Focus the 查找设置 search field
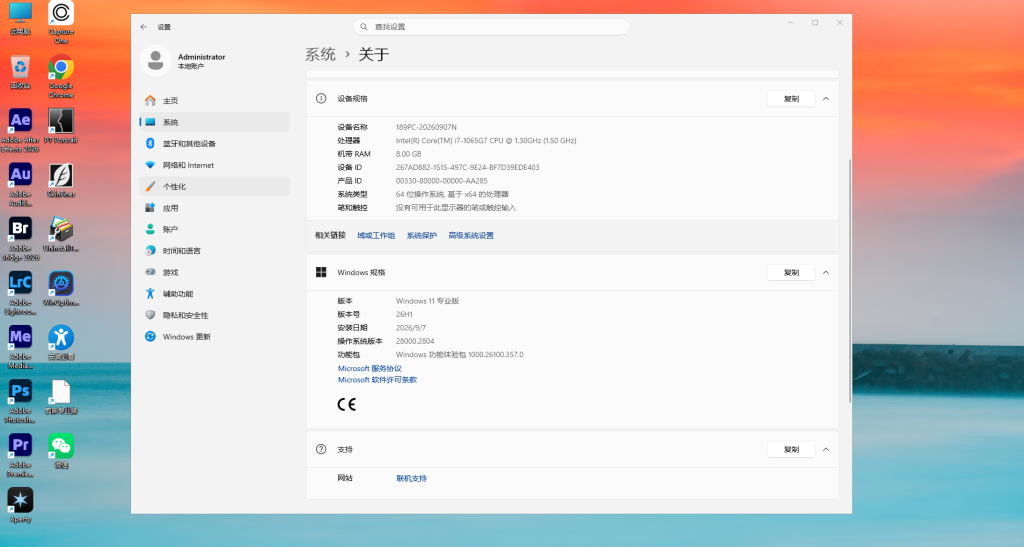The width and height of the screenshot is (1024, 547). (492, 27)
